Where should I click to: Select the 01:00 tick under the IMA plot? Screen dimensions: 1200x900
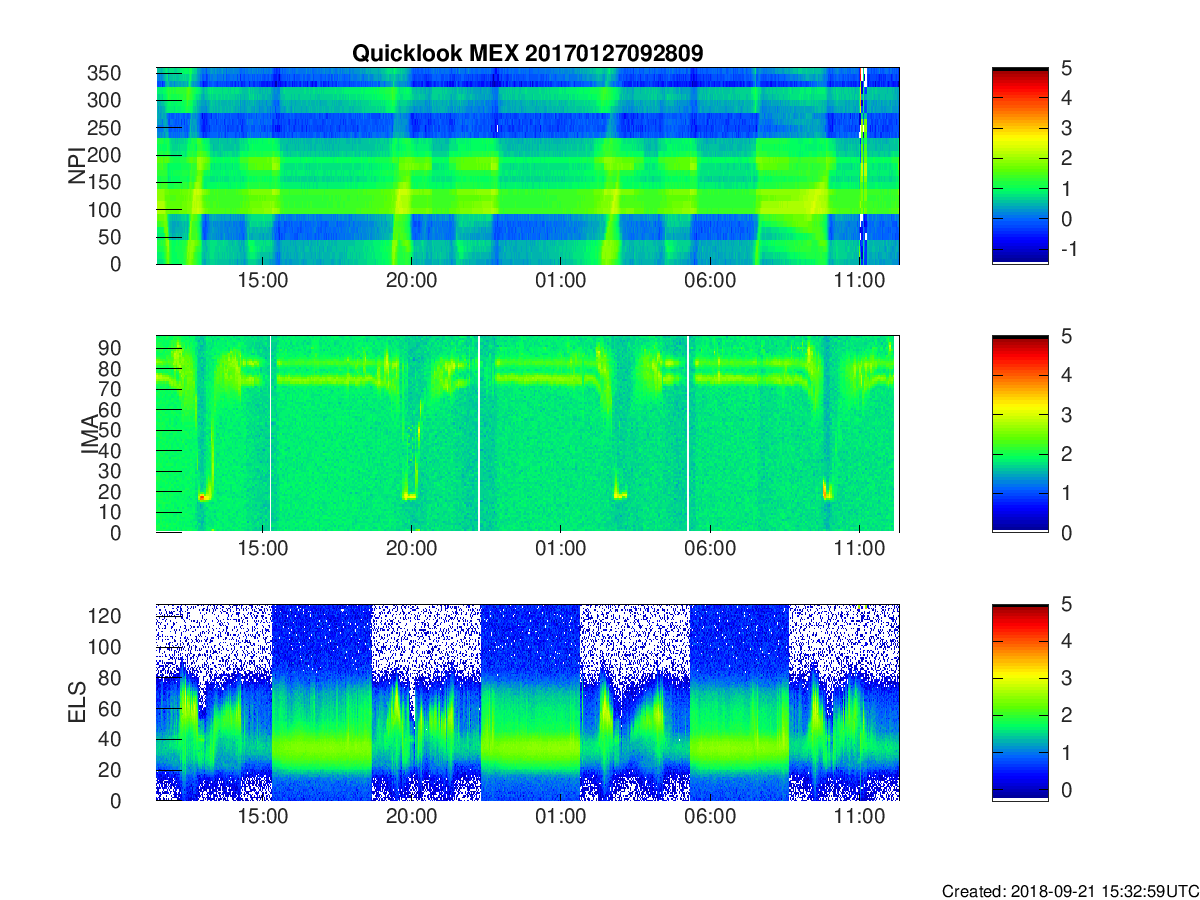pos(560,549)
